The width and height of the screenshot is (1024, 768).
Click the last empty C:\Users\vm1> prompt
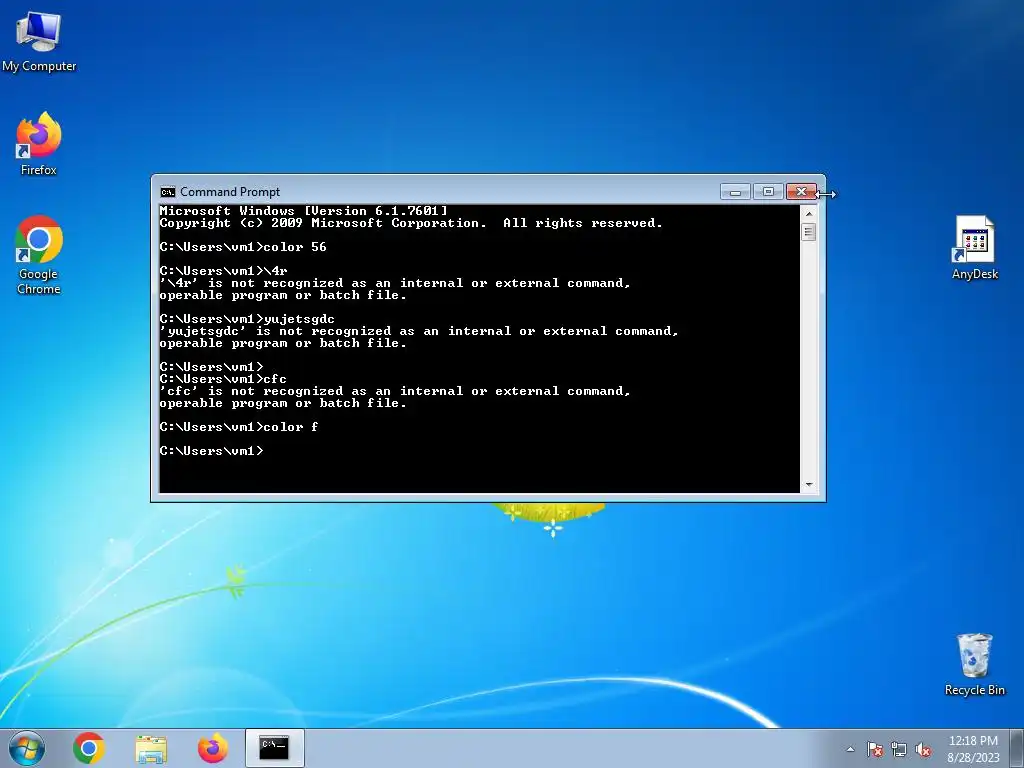click(211, 451)
